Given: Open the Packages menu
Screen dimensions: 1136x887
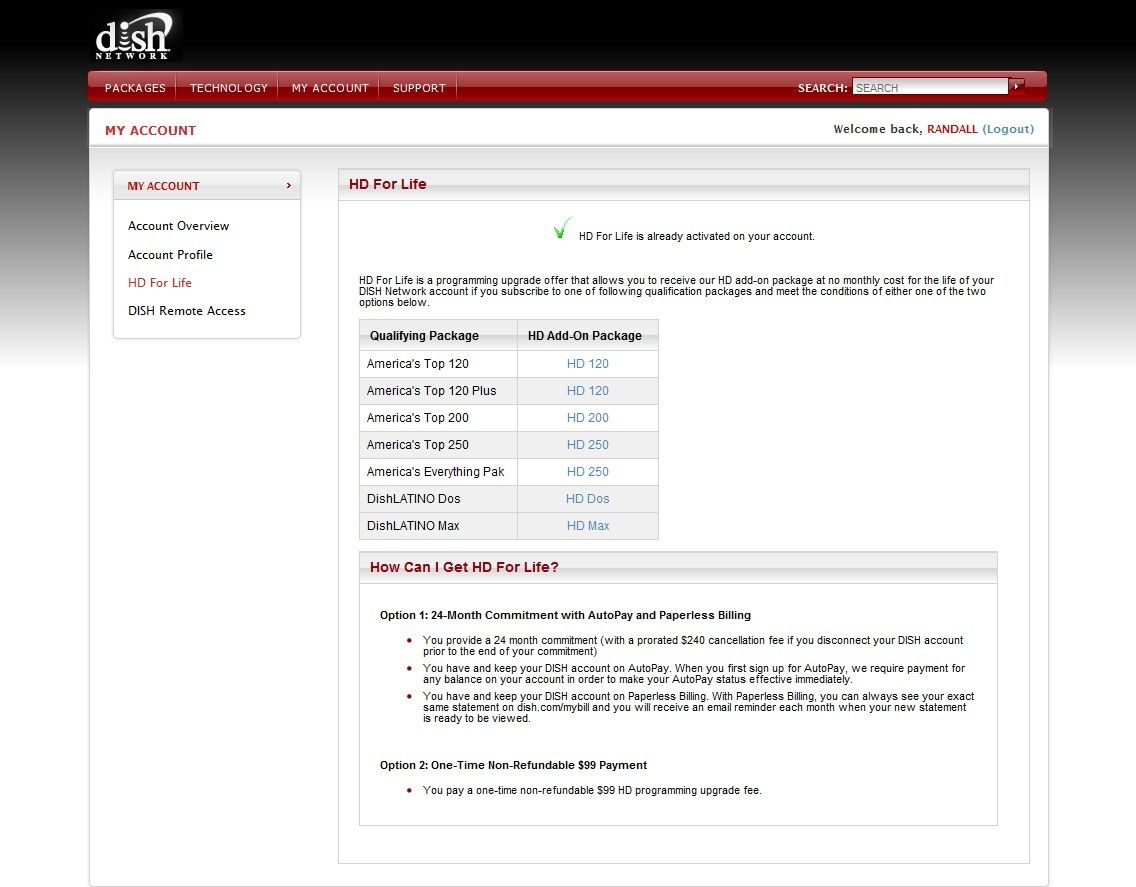Looking at the screenshot, I should coord(135,88).
